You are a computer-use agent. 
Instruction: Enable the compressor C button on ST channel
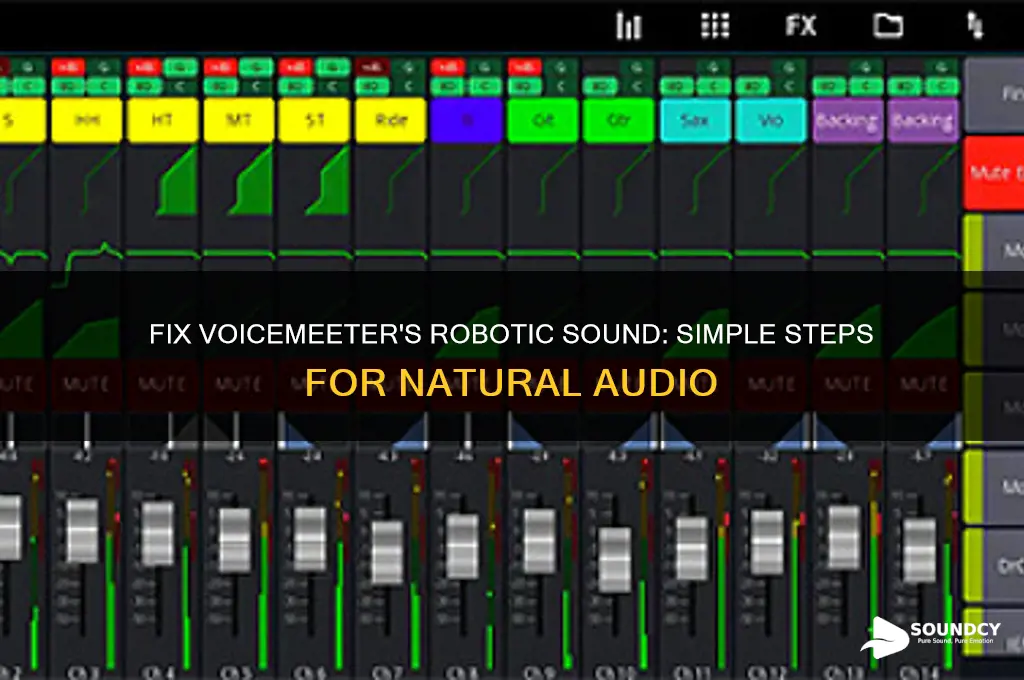(x=332, y=86)
